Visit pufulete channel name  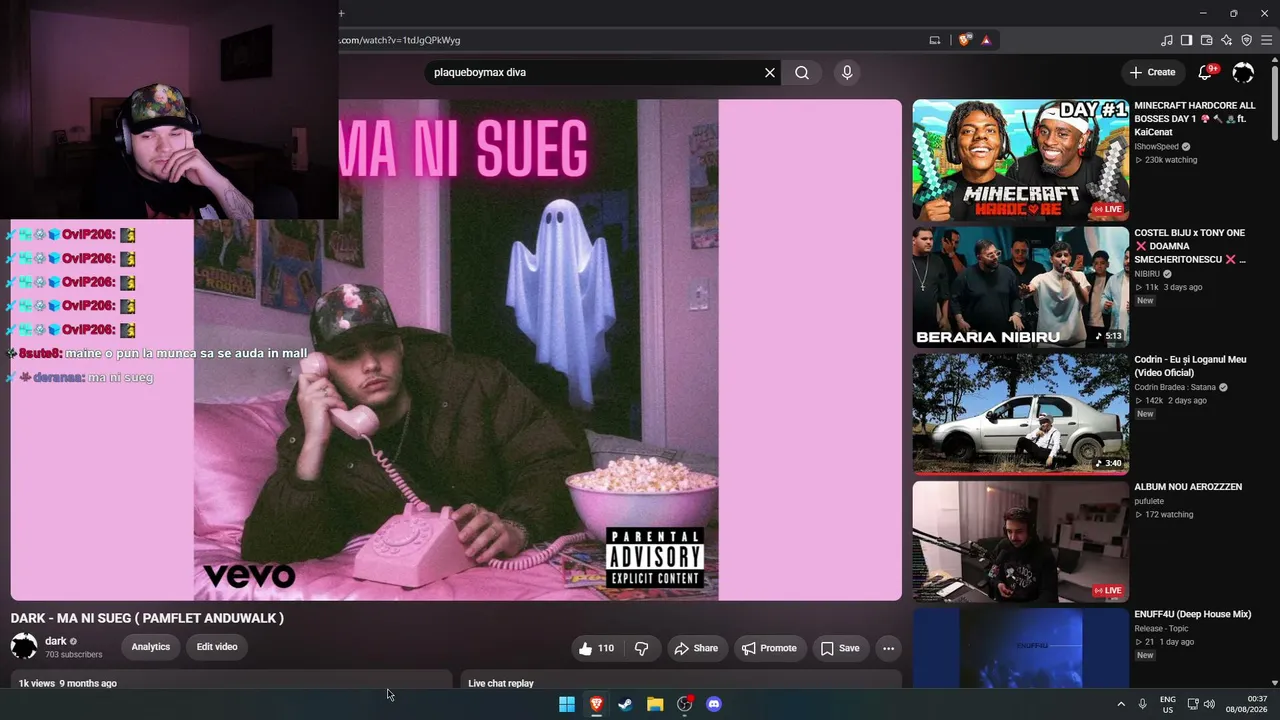pyautogui.click(x=1149, y=501)
